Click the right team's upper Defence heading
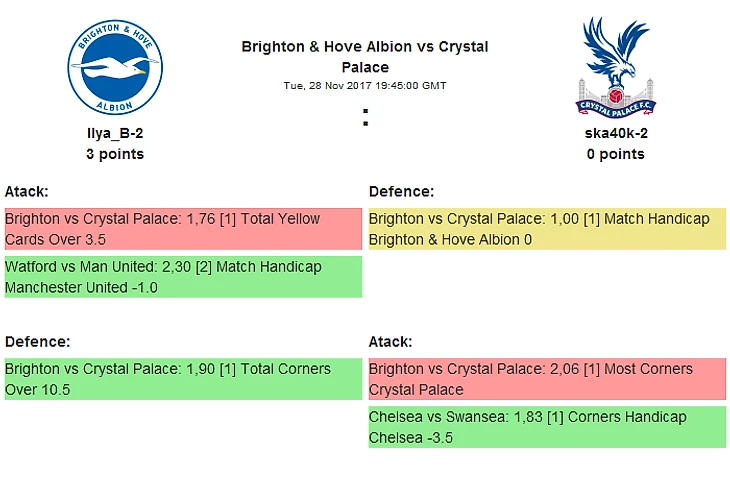Image resolution: width=730 pixels, height=480 pixels. coord(401,191)
